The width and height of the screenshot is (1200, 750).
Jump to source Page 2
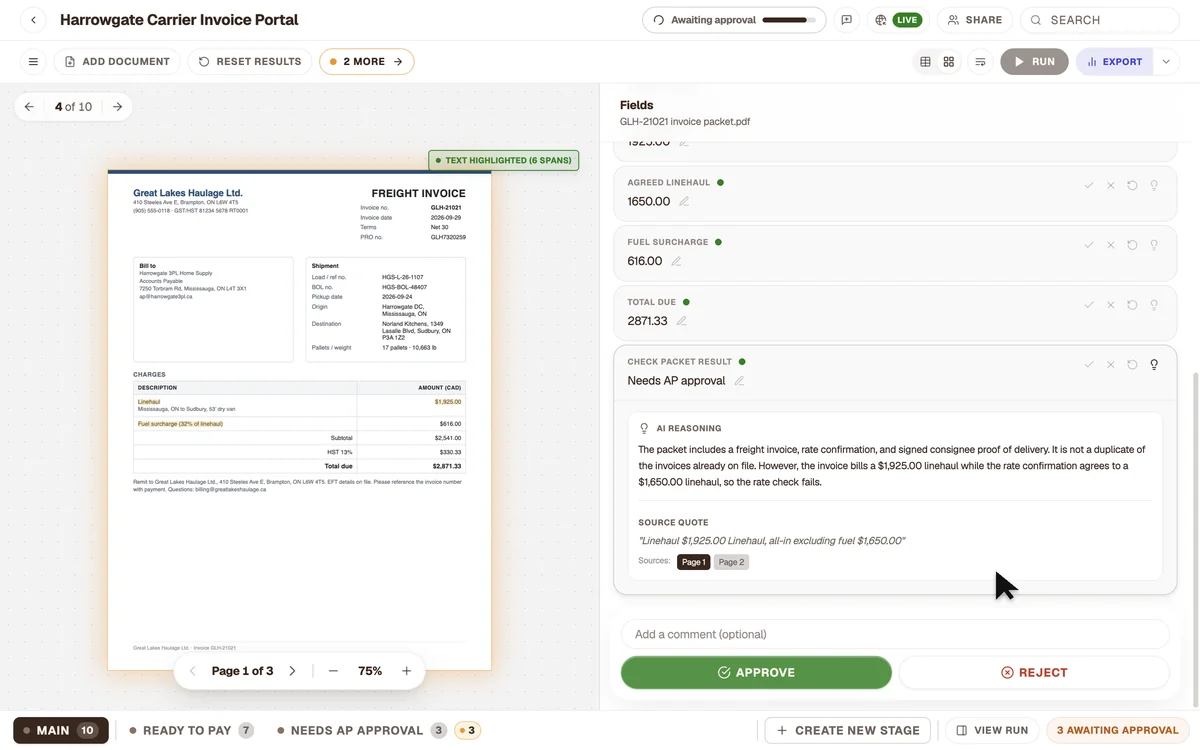[731, 562]
